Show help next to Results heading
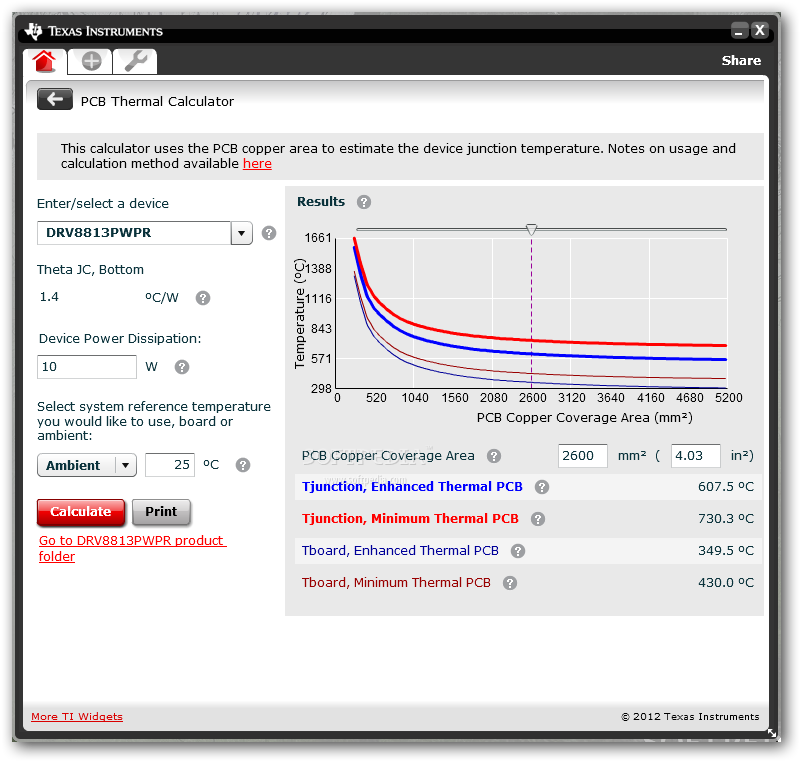801x762 pixels. 364,202
